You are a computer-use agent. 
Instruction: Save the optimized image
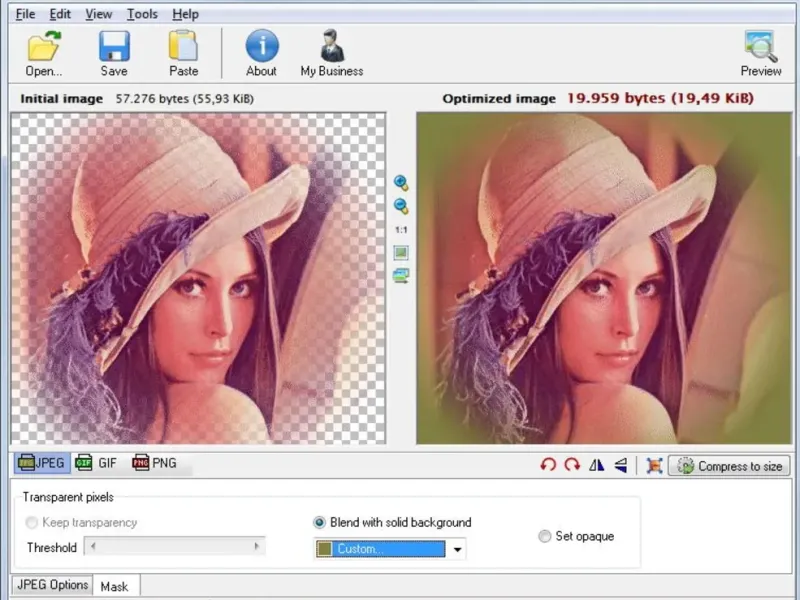pos(114,53)
